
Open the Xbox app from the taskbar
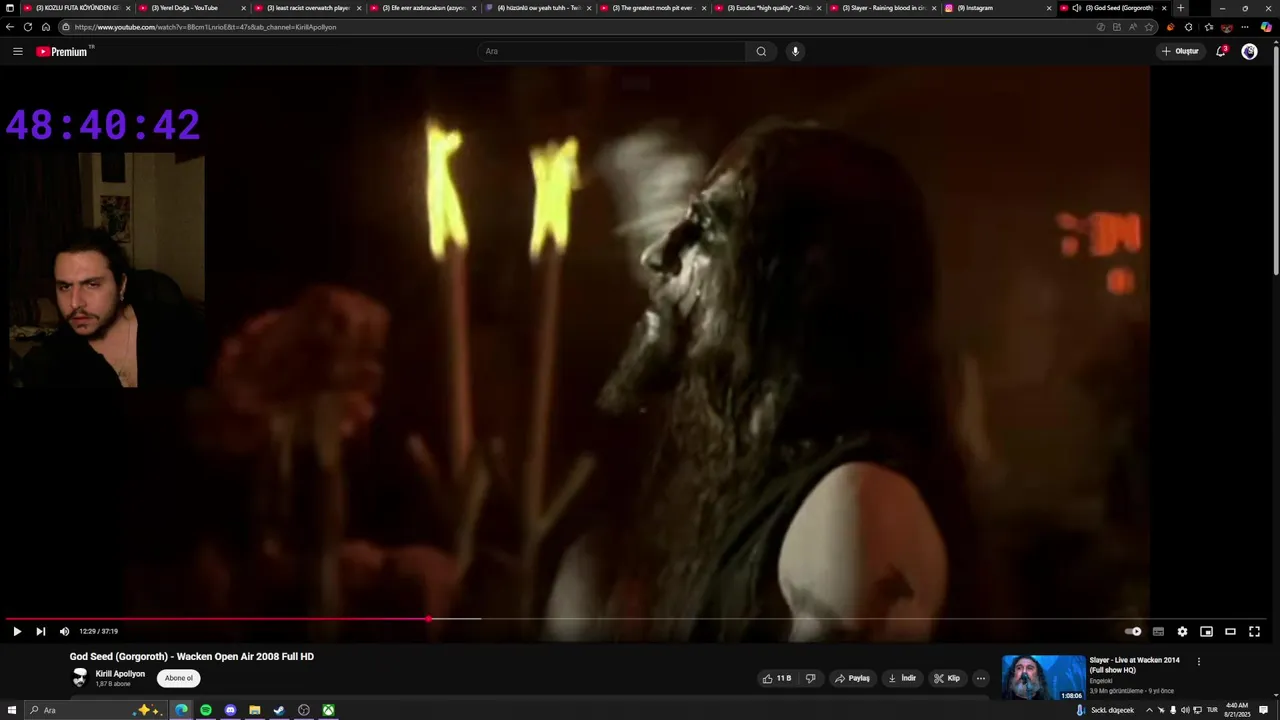point(328,710)
